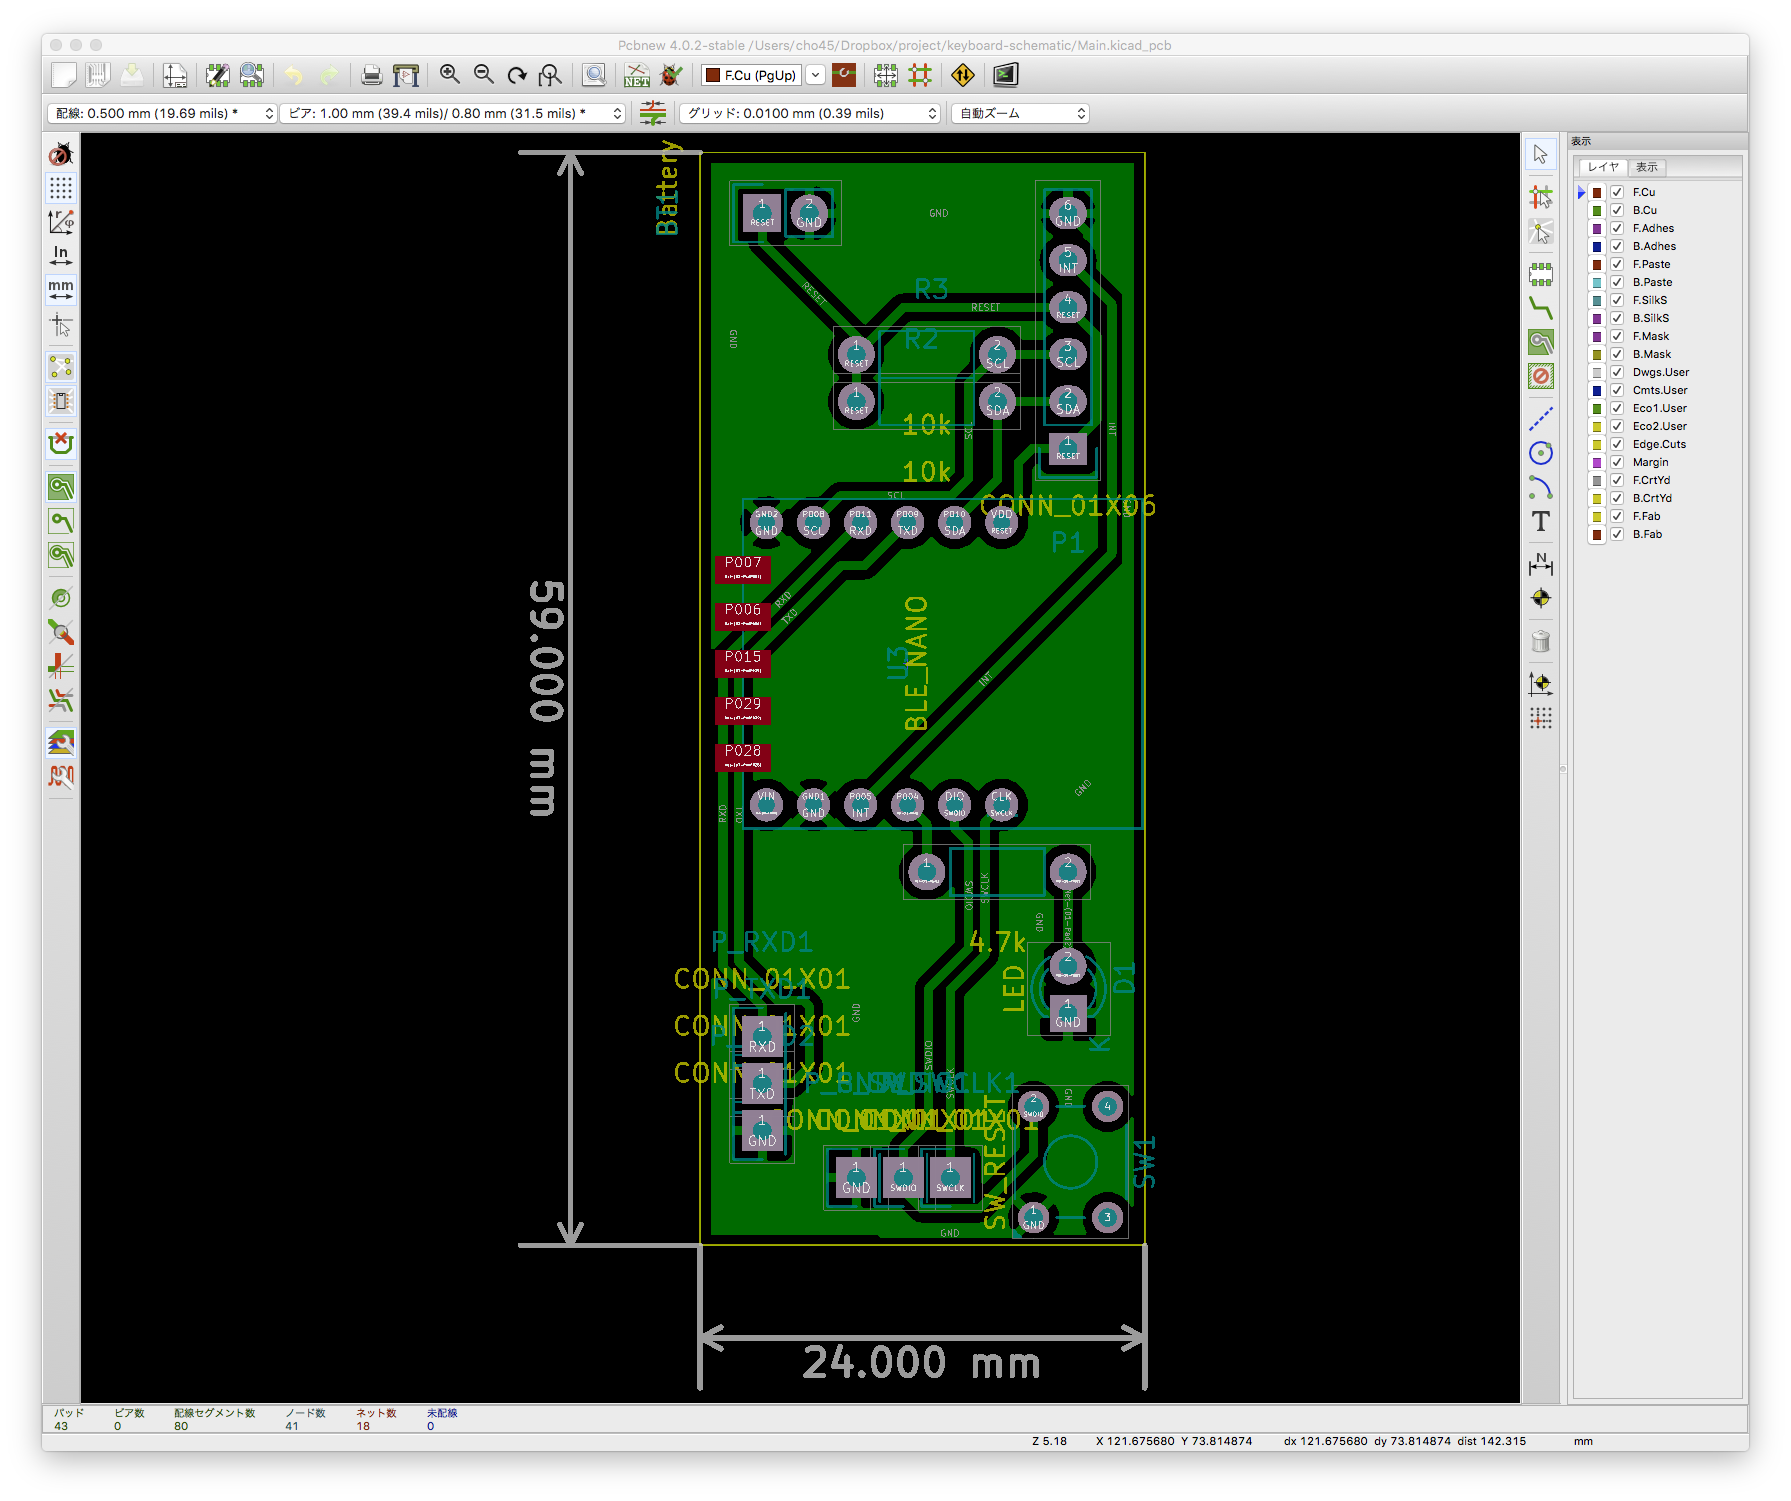Toggle the F.SilkS layer checkbox
The height and width of the screenshot is (1501, 1791).
pos(1617,300)
